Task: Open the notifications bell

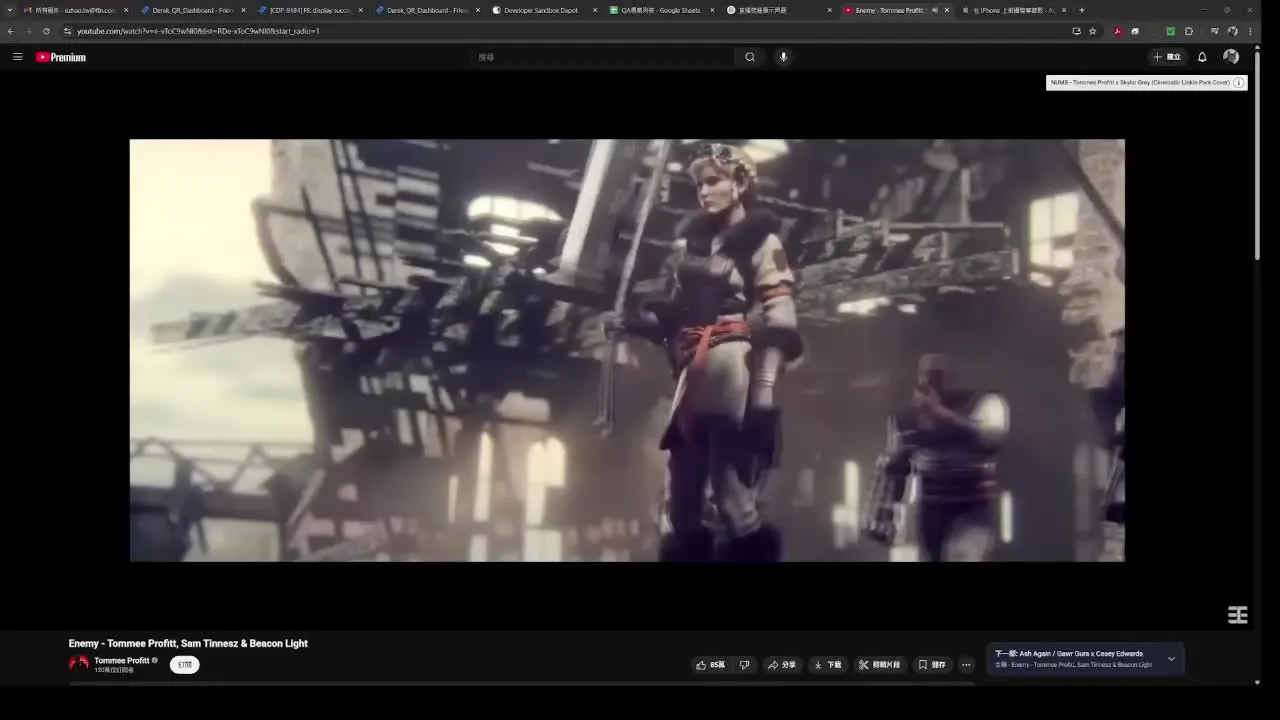Action: click(x=1202, y=57)
